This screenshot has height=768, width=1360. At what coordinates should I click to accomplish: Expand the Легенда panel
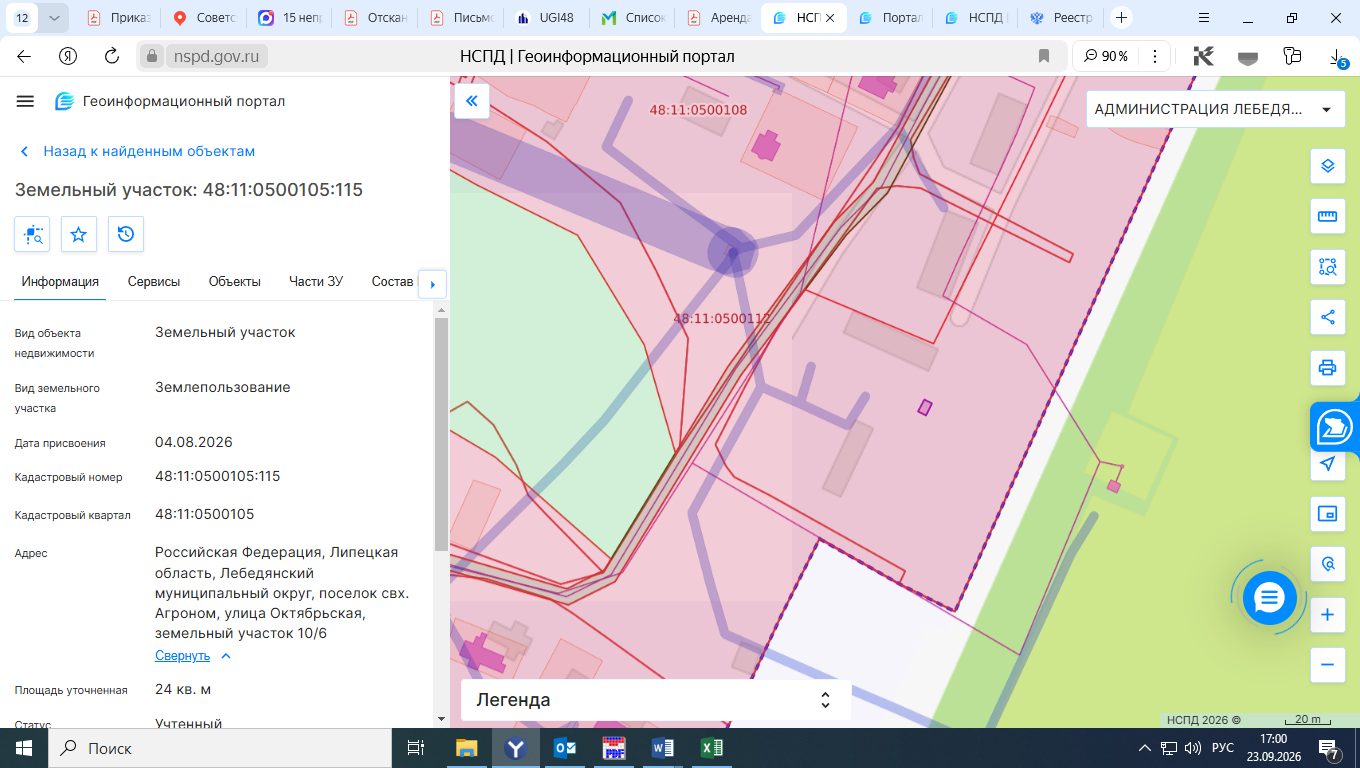pyautogui.click(x=656, y=700)
